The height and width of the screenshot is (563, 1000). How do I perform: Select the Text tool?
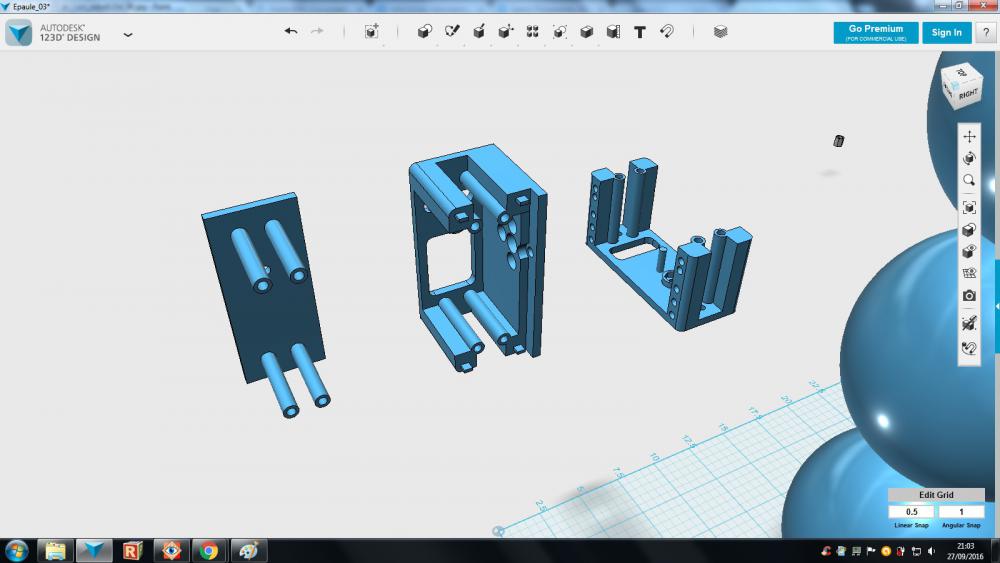(640, 32)
